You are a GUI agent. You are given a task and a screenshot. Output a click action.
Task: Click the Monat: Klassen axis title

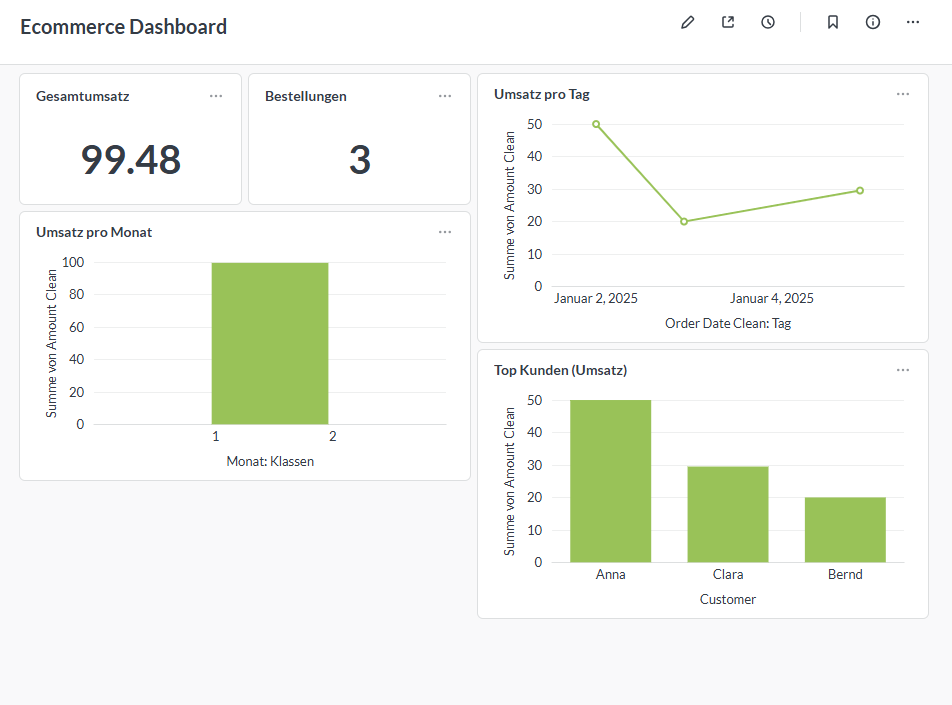[270, 461]
